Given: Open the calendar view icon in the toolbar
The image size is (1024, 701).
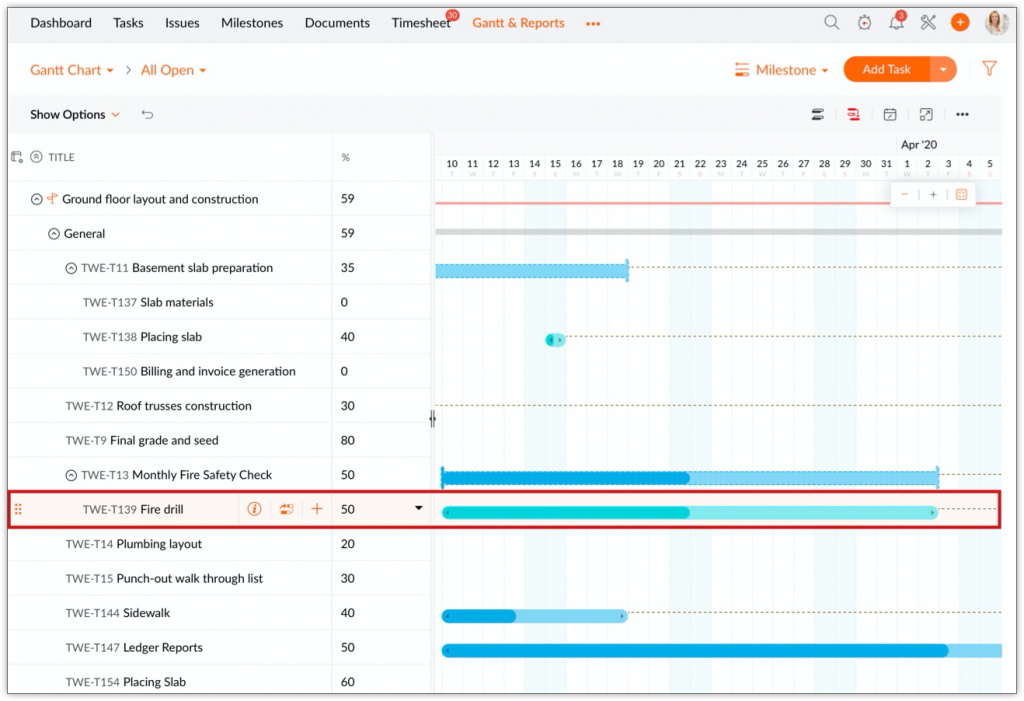Looking at the screenshot, I should point(889,114).
